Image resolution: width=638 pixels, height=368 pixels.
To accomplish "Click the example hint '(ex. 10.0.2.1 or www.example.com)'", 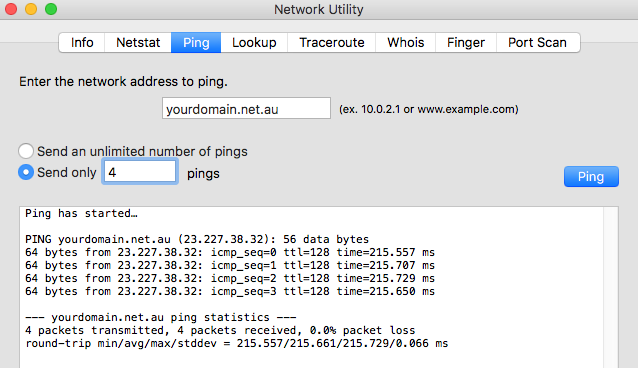I will tap(429, 109).
